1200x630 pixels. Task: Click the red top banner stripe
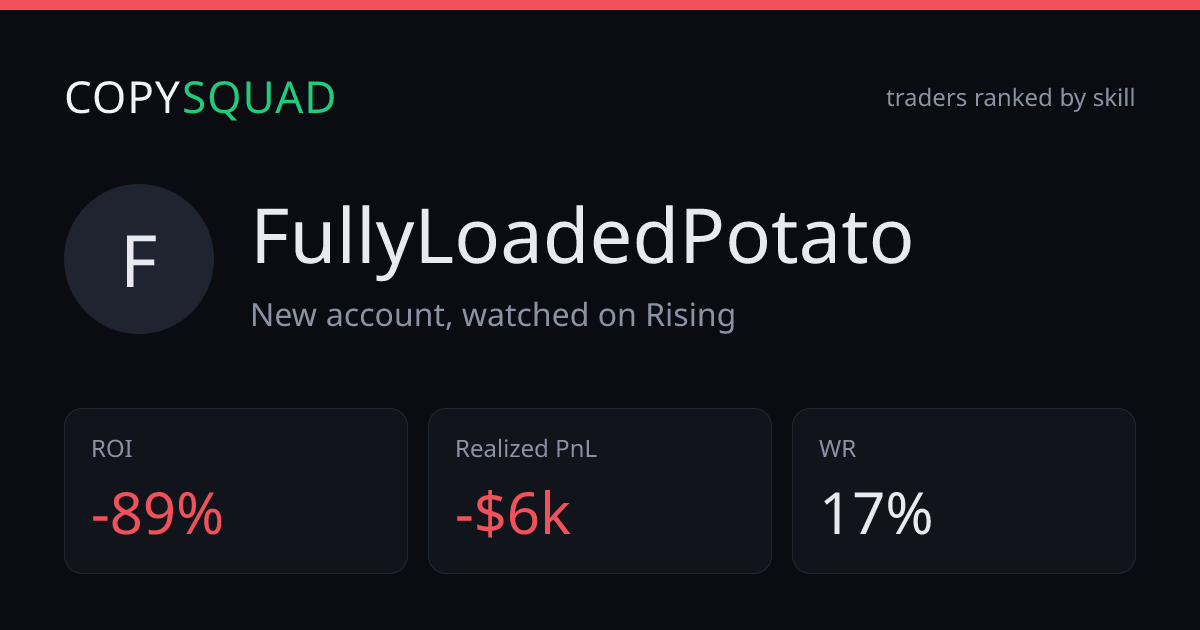[x=600, y=5]
